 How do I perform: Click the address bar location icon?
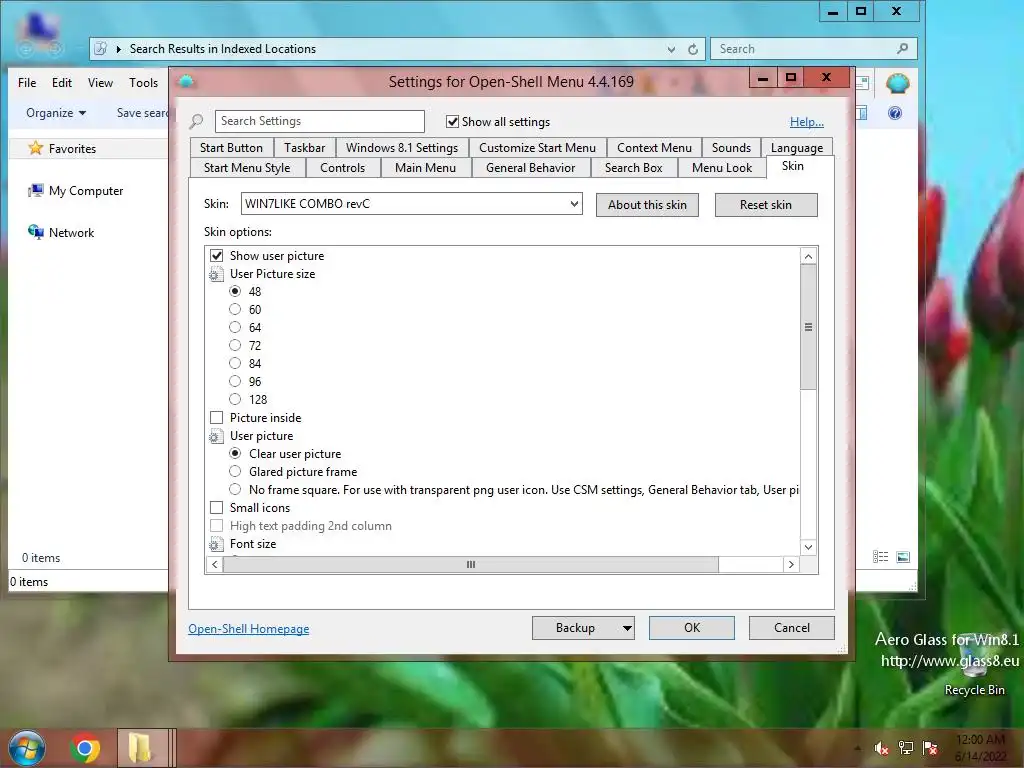101,49
